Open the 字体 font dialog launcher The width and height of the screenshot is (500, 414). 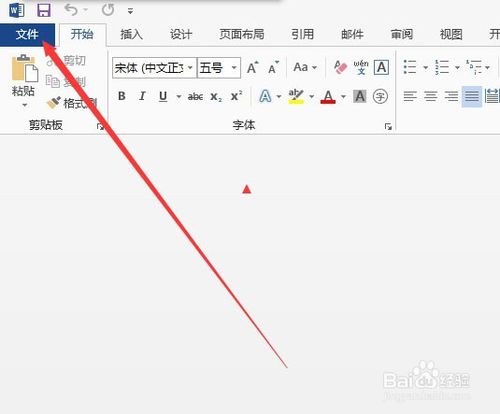(388, 126)
